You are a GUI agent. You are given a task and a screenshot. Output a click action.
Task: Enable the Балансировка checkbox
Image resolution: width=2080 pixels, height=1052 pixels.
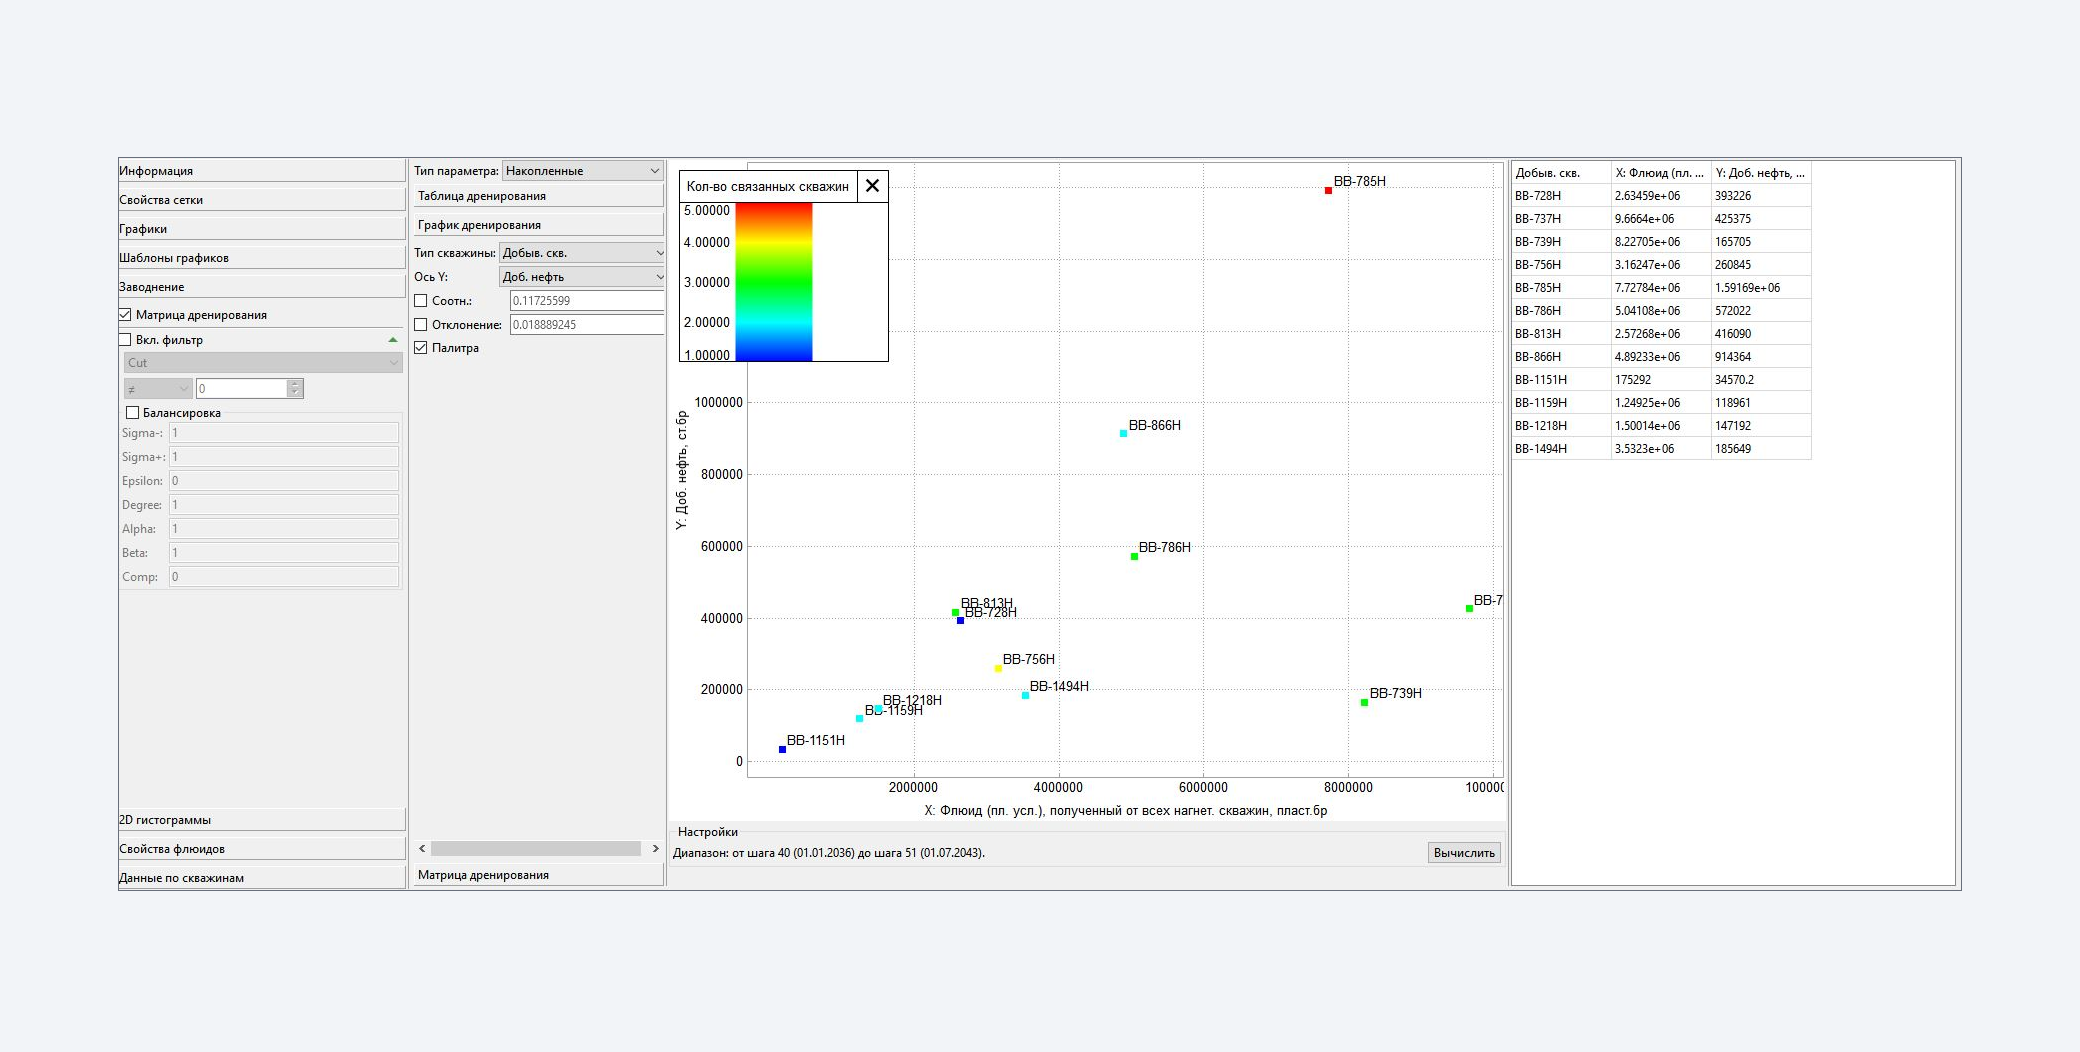[x=132, y=413]
